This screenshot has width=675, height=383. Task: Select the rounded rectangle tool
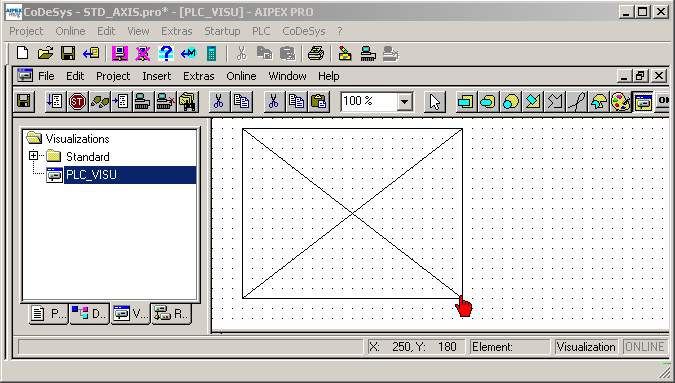coord(488,102)
